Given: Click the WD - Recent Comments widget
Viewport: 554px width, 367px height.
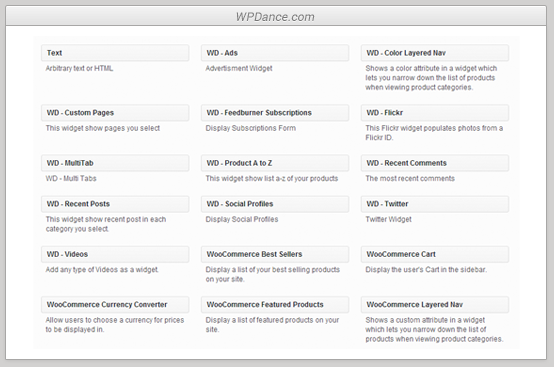Looking at the screenshot, I should (435, 163).
